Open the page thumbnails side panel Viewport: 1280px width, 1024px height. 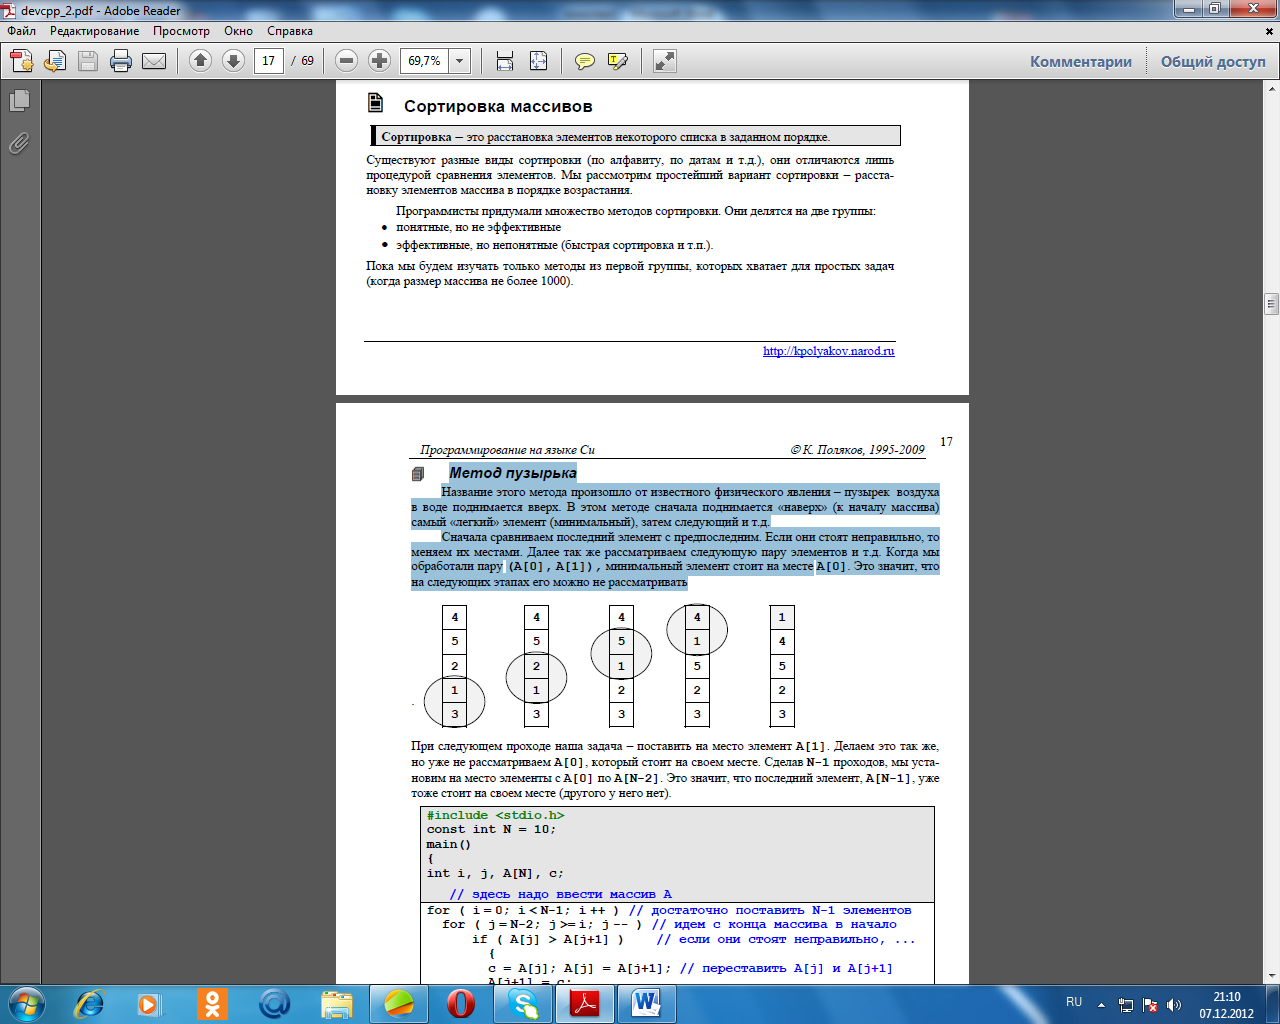[x=19, y=101]
